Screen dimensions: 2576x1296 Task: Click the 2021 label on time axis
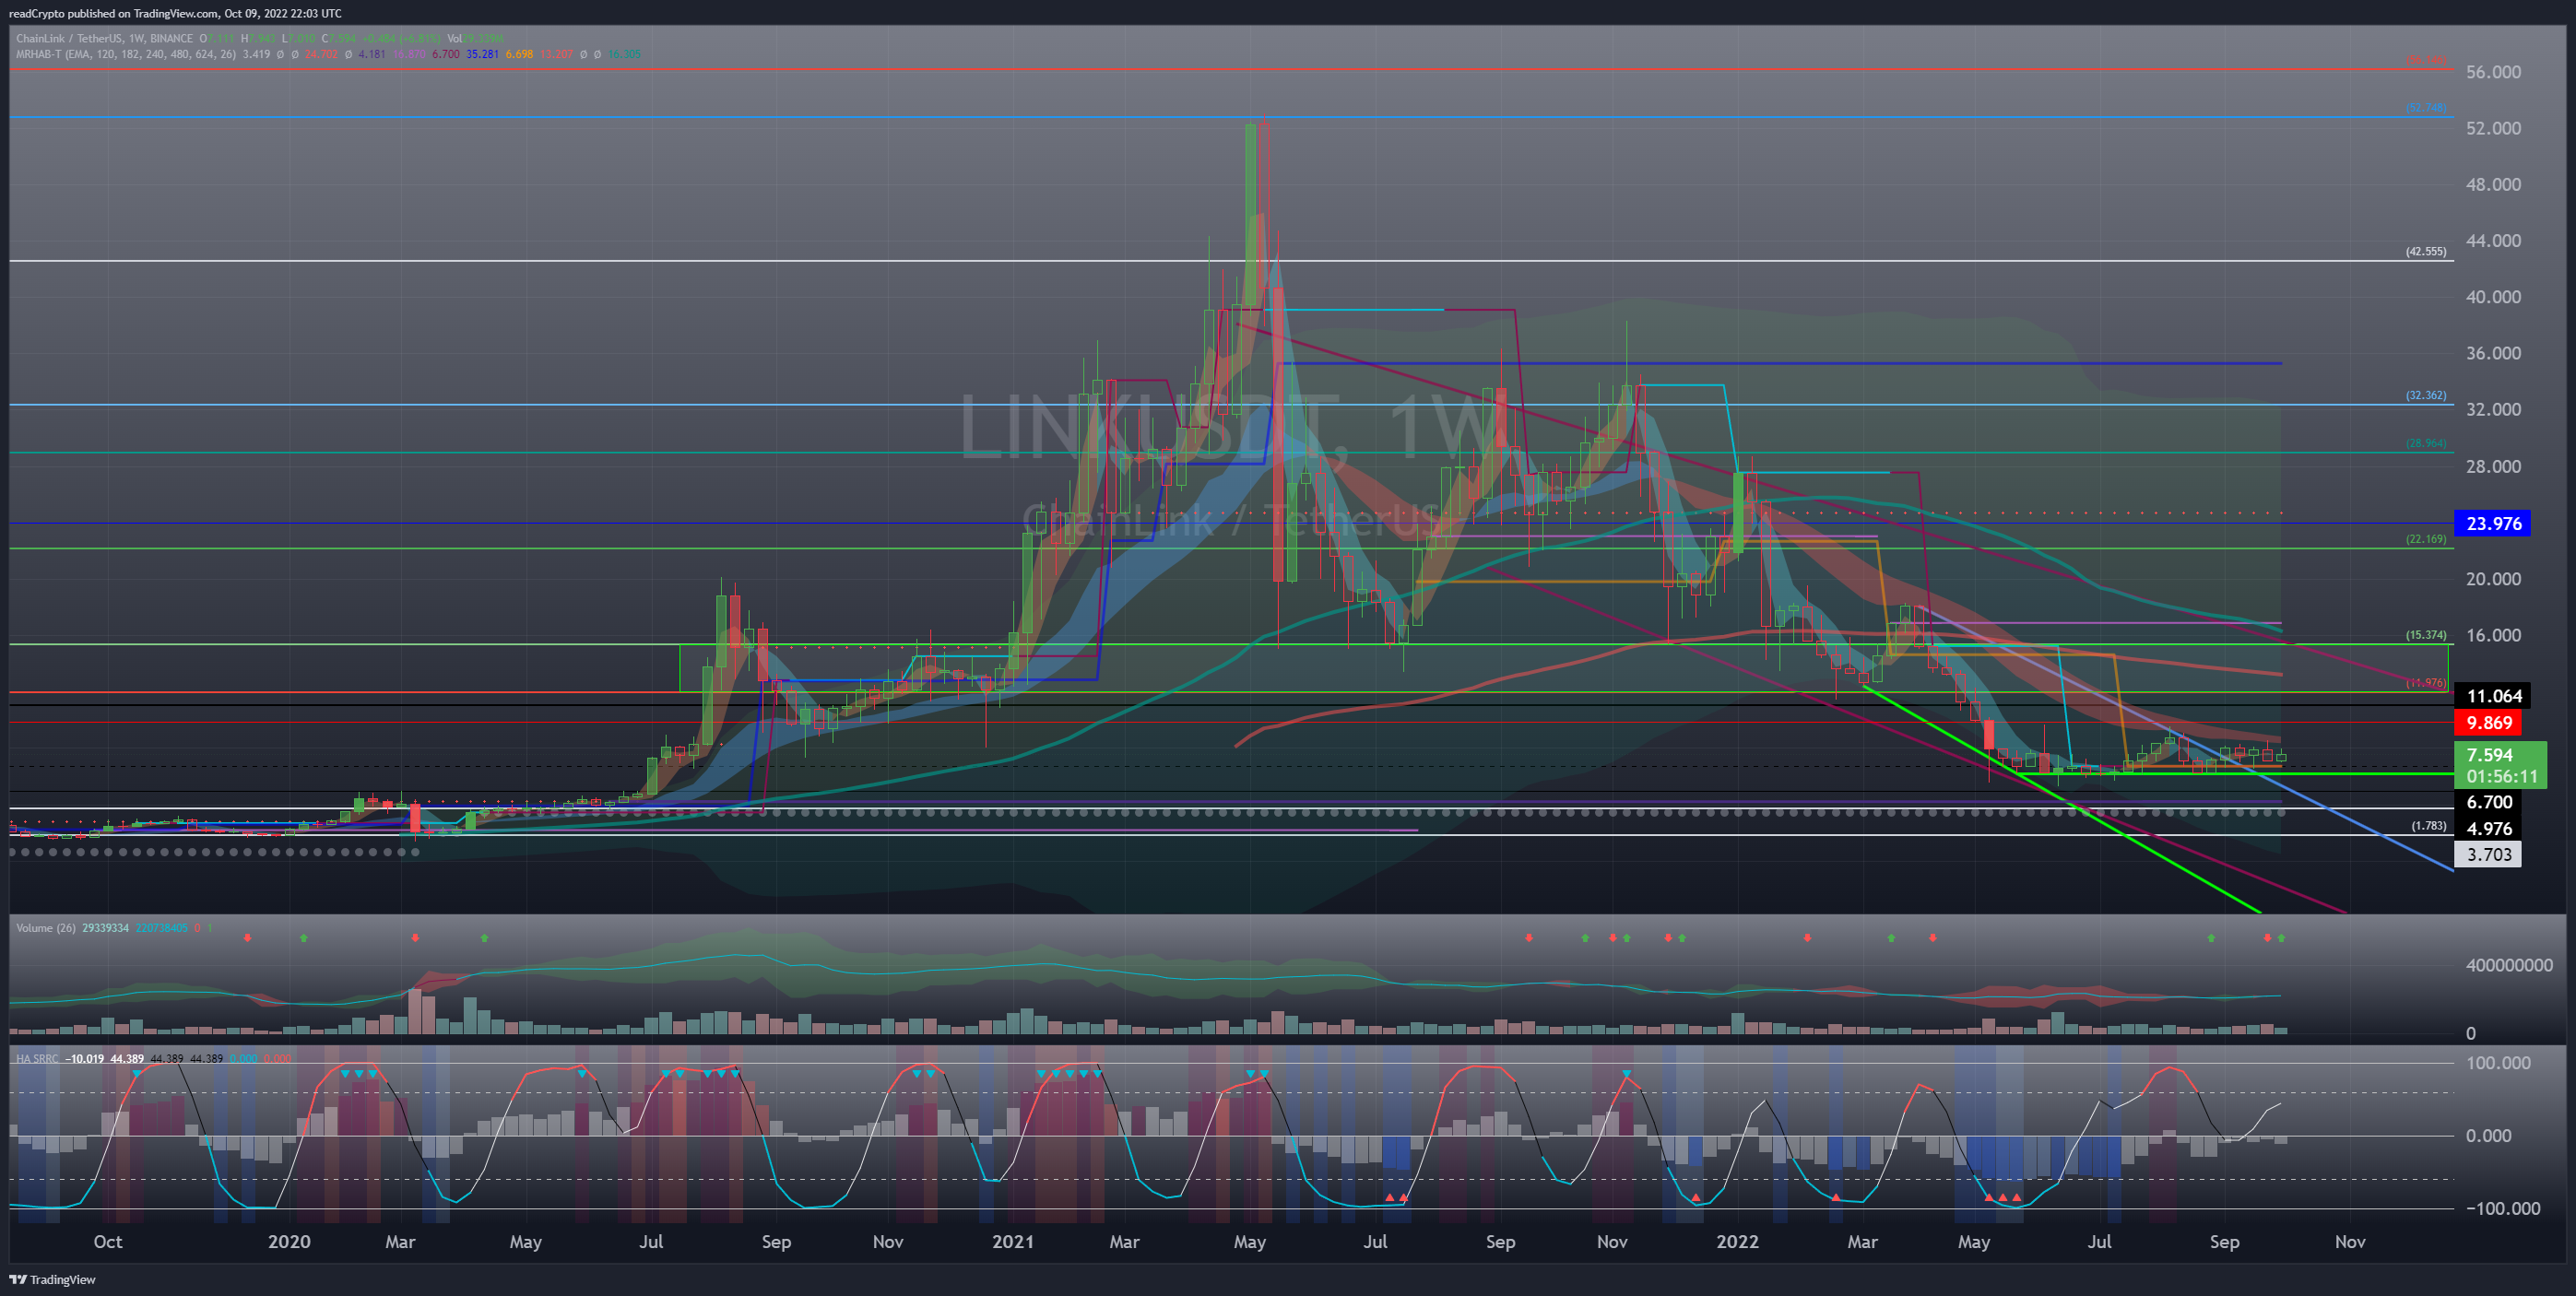(x=1013, y=1241)
